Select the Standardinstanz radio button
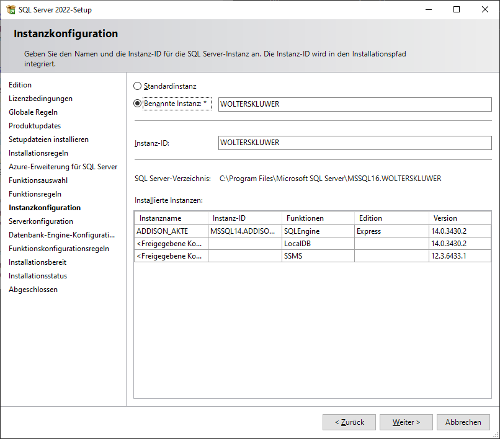The image size is (500, 439). 137,86
